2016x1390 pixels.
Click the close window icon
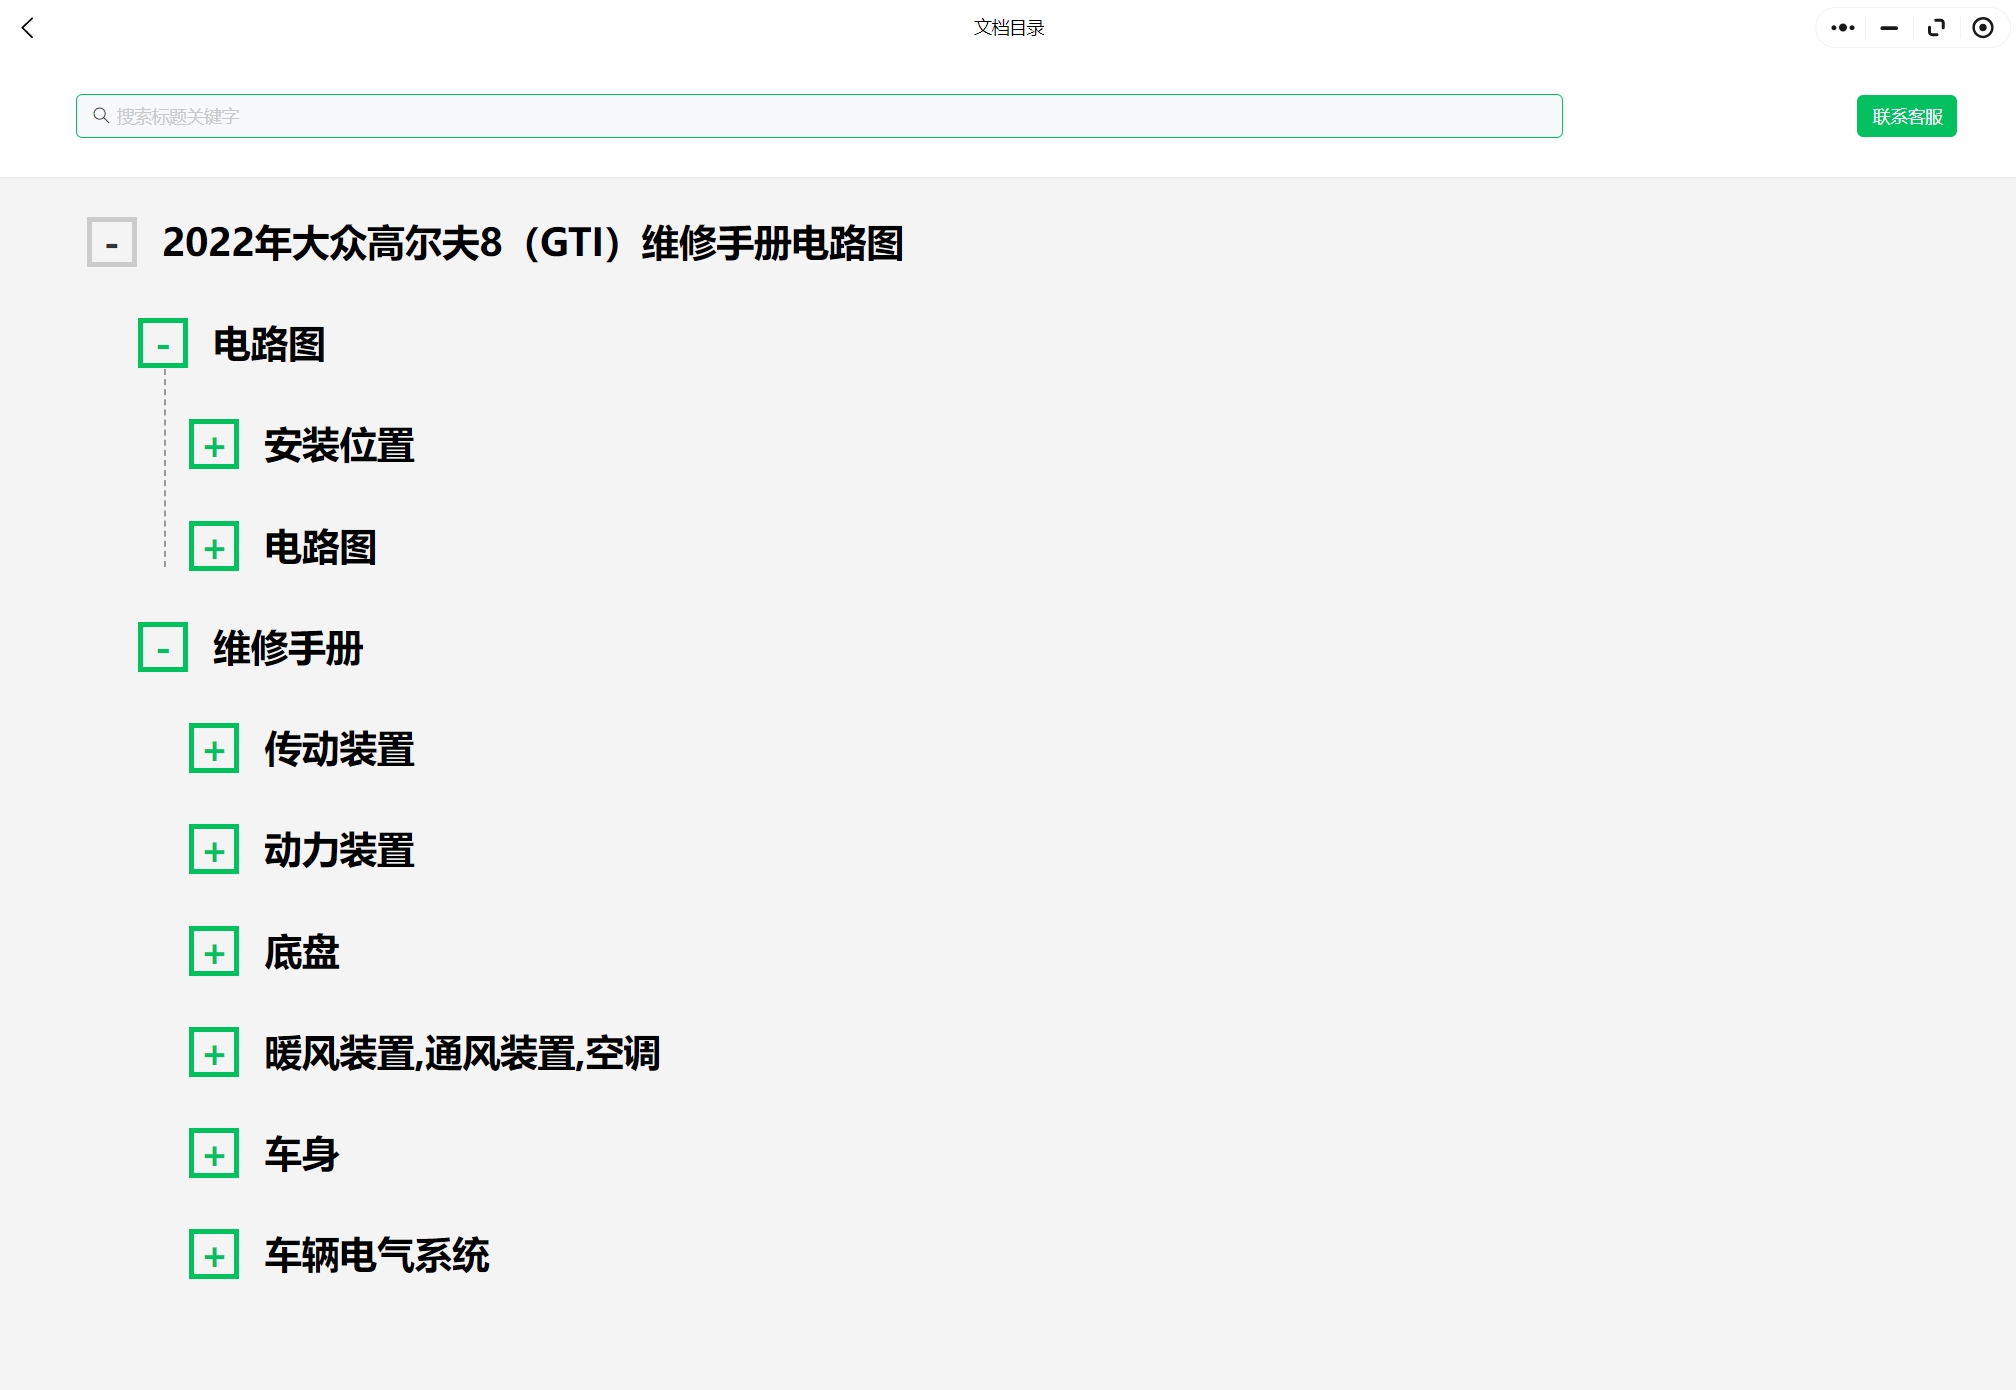point(1981,28)
